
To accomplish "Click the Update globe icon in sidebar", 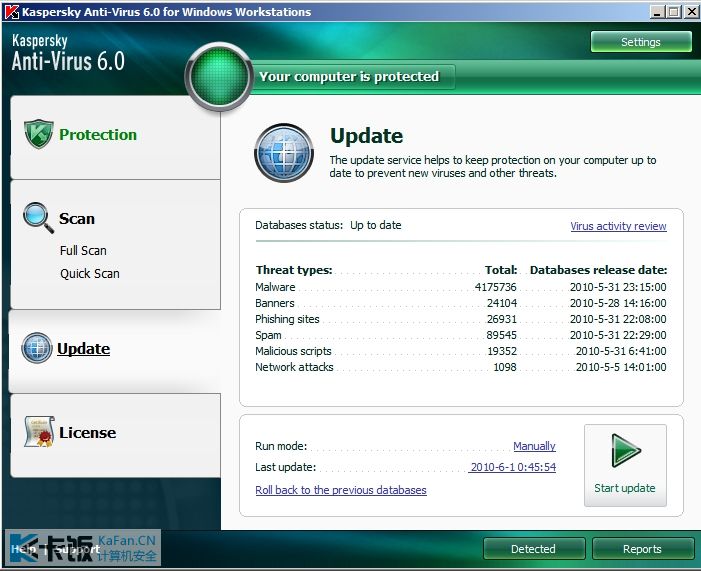I will (x=37, y=348).
